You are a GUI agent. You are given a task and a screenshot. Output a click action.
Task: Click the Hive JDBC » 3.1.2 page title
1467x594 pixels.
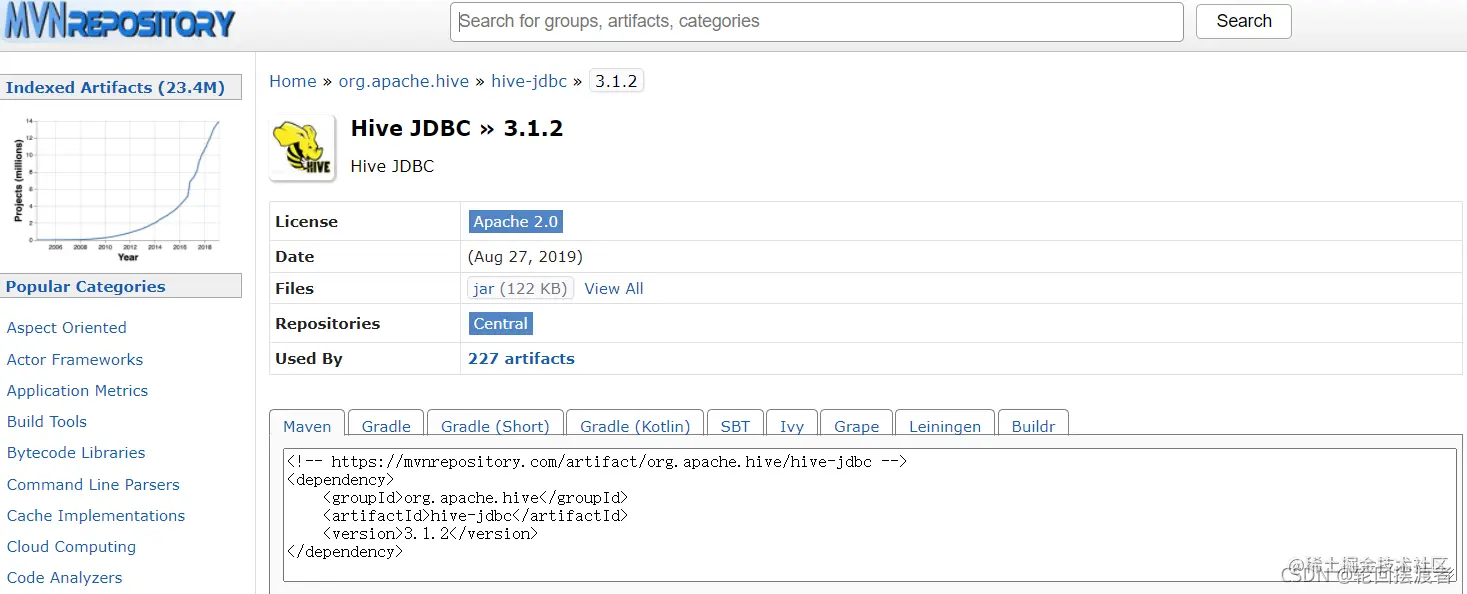click(457, 128)
